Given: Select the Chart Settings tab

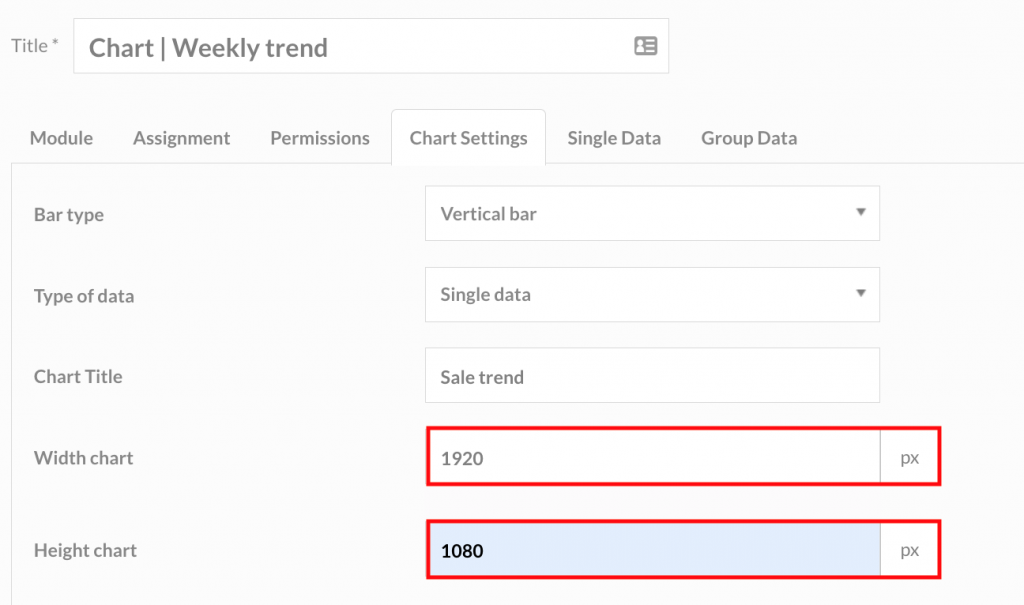Looking at the screenshot, I should click(x=468, y=138).
